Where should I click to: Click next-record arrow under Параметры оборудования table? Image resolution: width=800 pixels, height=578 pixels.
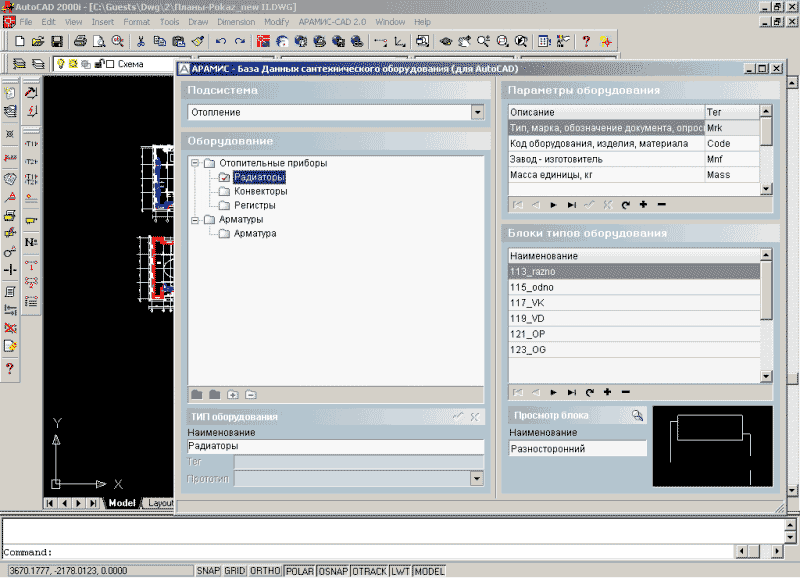[554, 205]
